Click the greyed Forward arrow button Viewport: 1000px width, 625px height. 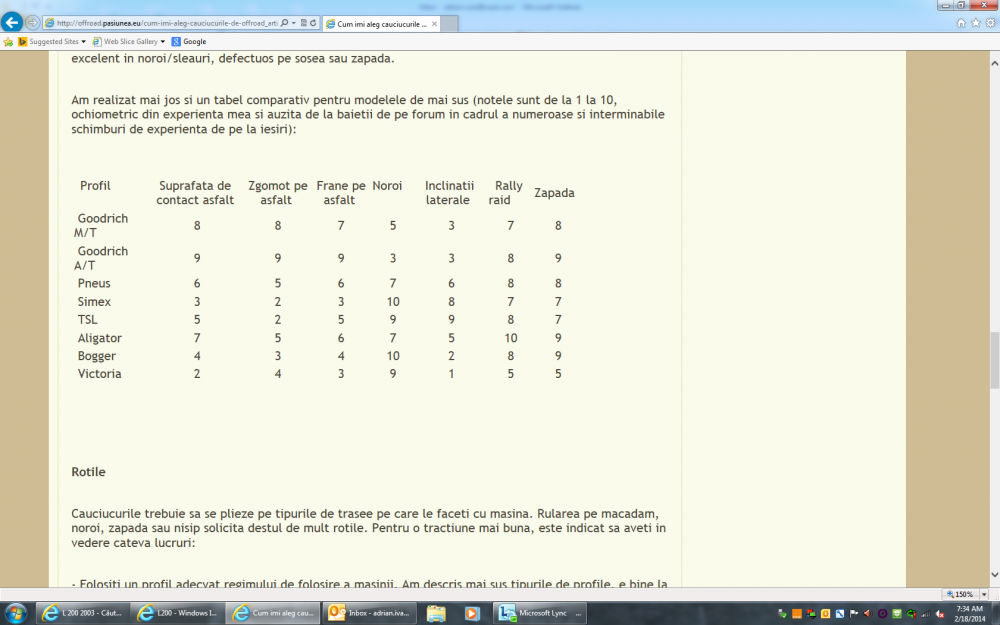coord(33,23)
